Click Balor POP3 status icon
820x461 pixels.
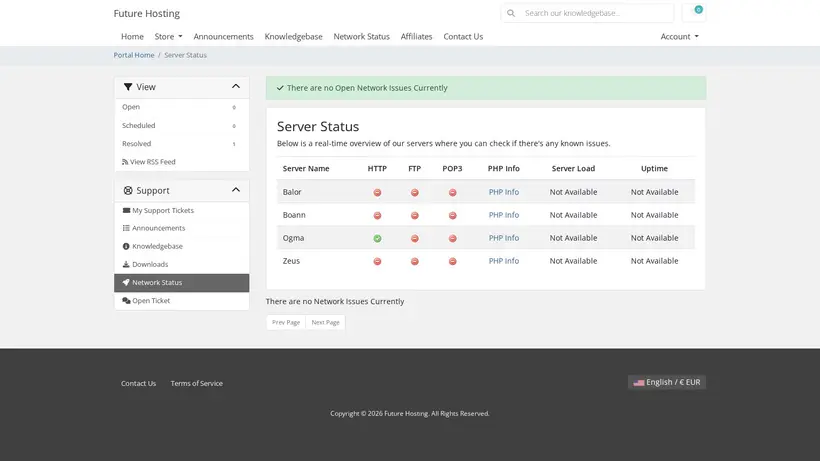(x=452, y=192)
